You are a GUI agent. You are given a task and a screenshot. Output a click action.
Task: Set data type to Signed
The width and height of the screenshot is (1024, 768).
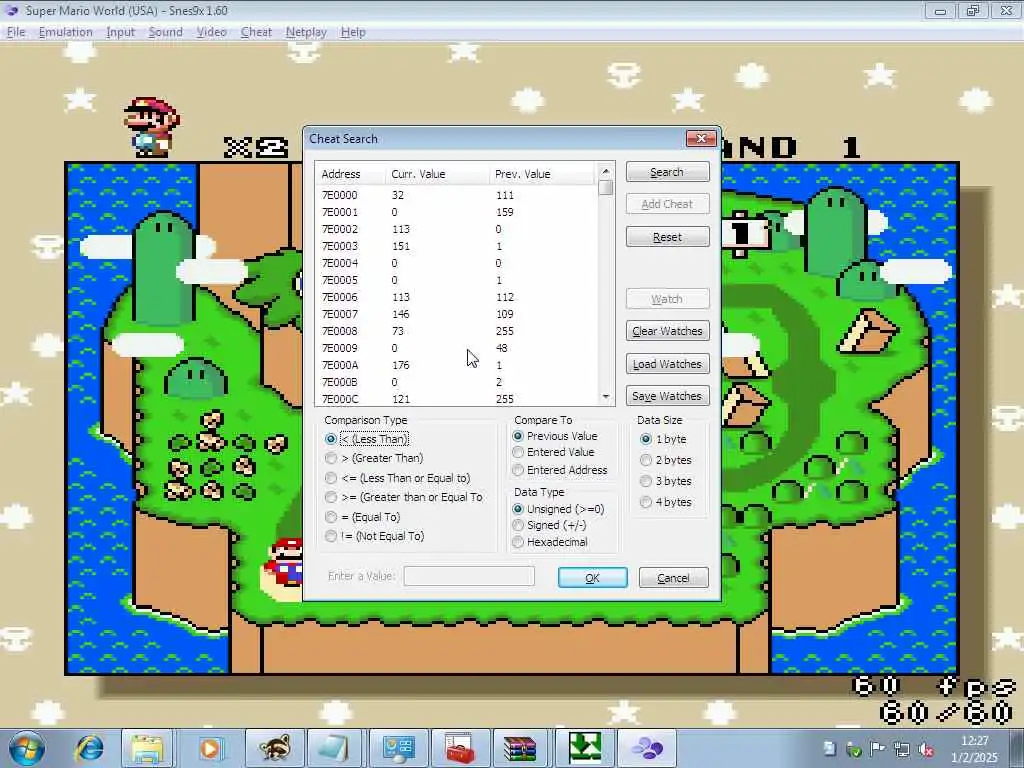550,525
